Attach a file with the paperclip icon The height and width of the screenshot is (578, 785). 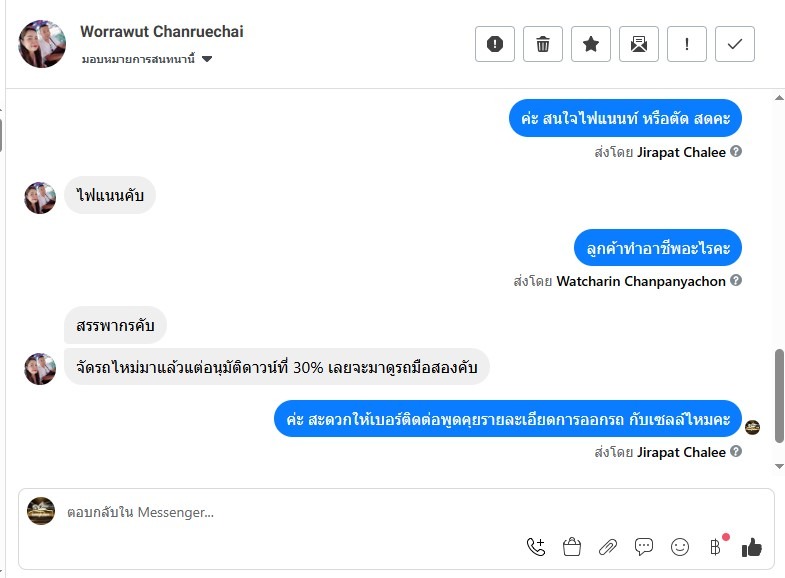[608, 546]
